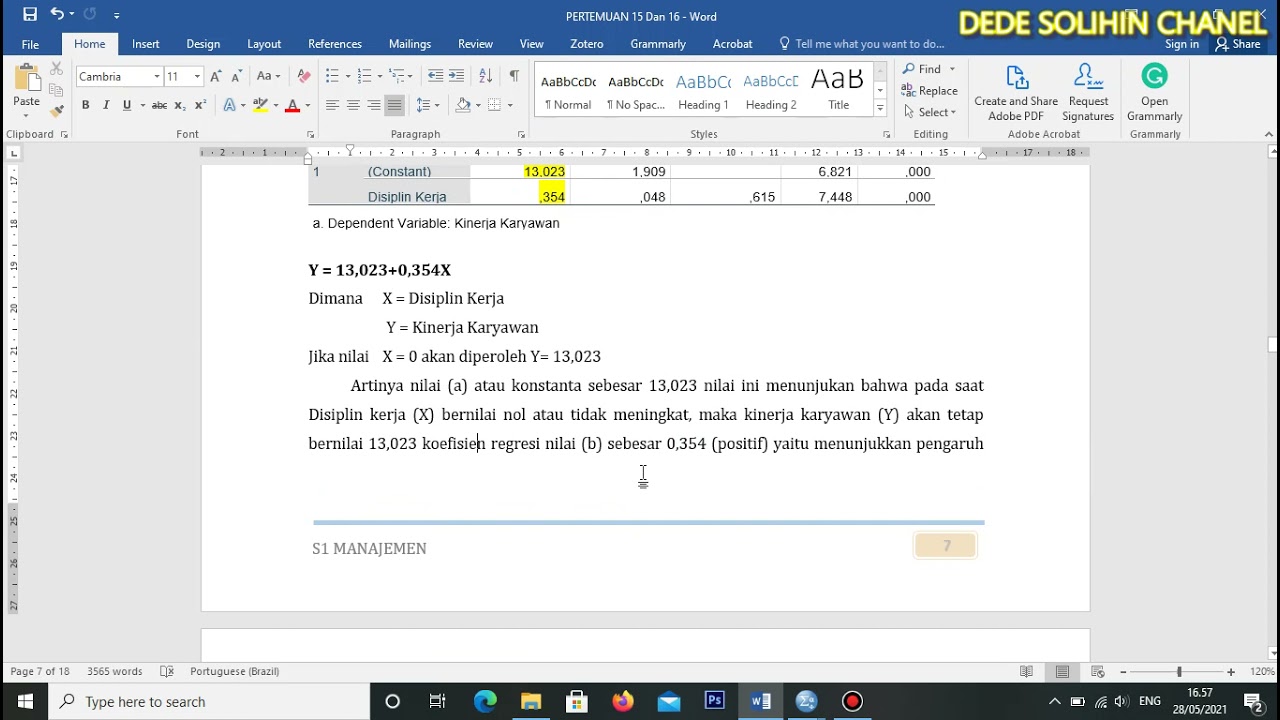Switch to the Design tab
1280x720 pixels.
click(203, 44)
